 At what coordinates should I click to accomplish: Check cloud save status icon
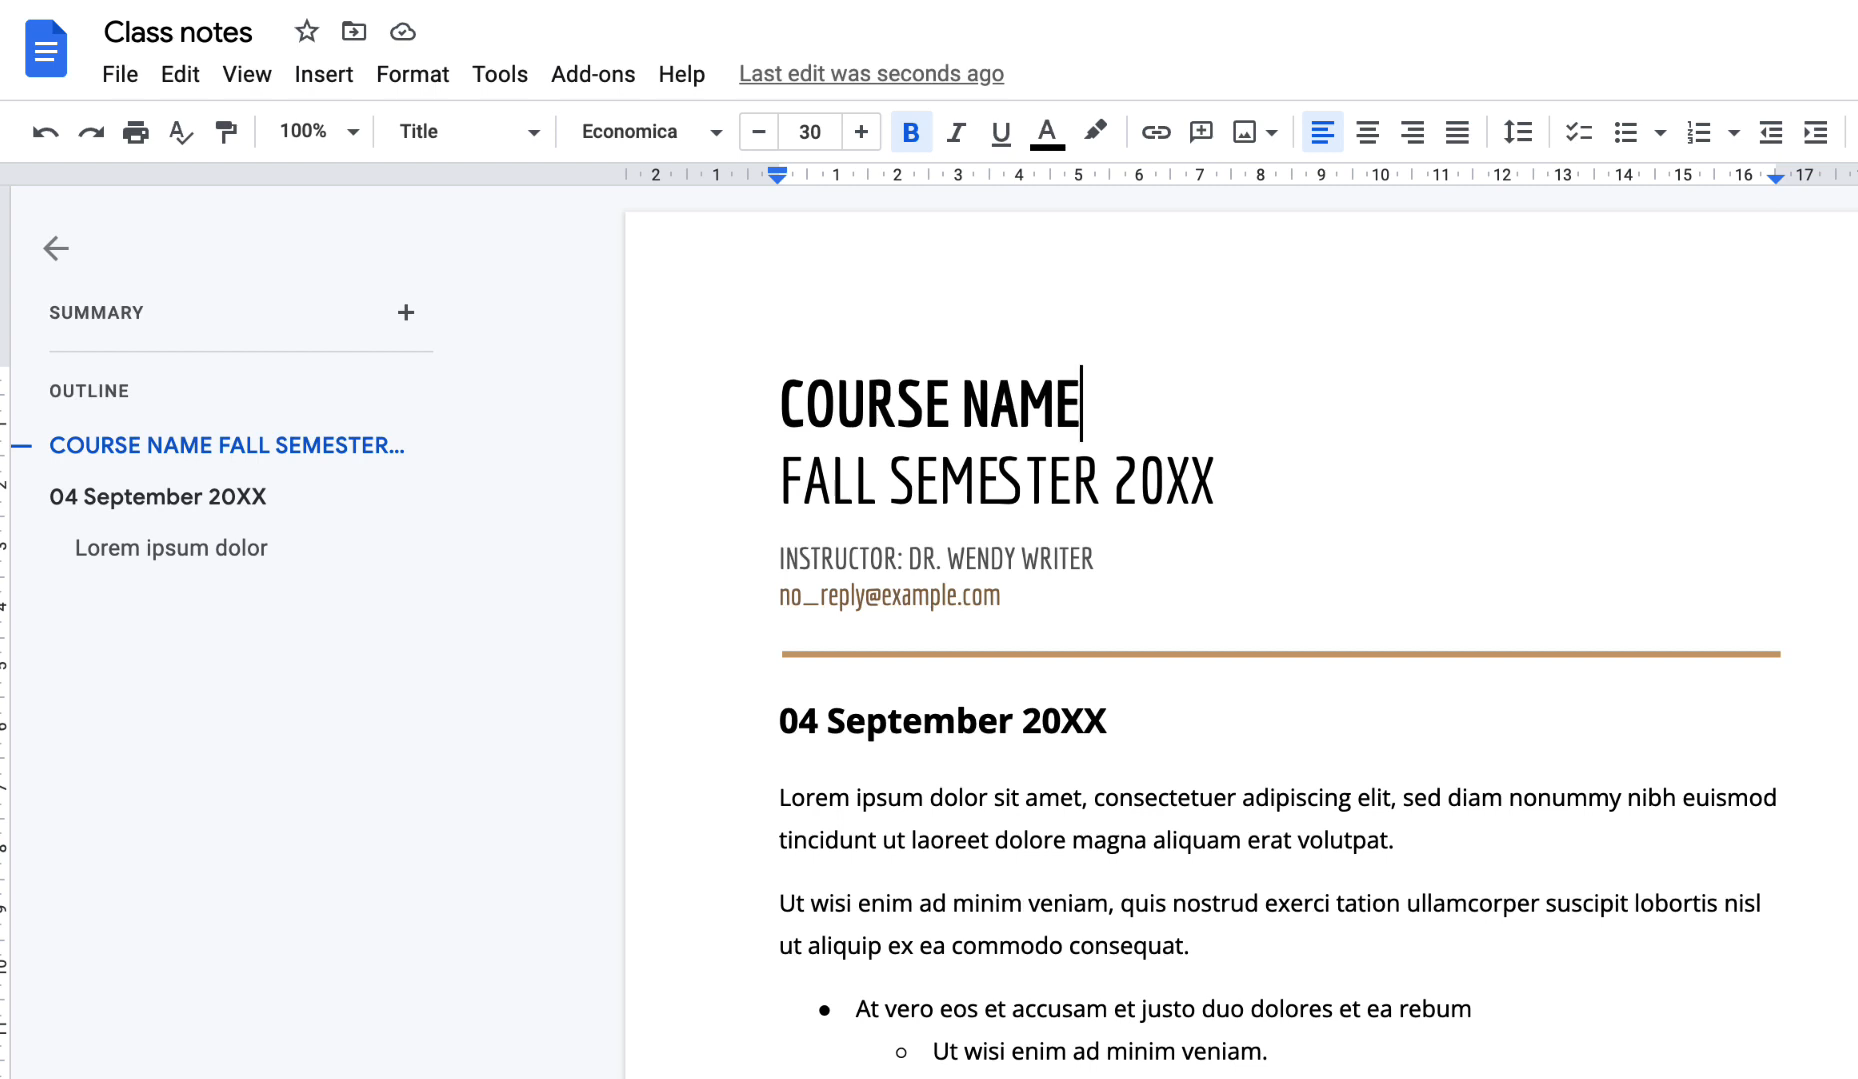[x=403, y=32]
